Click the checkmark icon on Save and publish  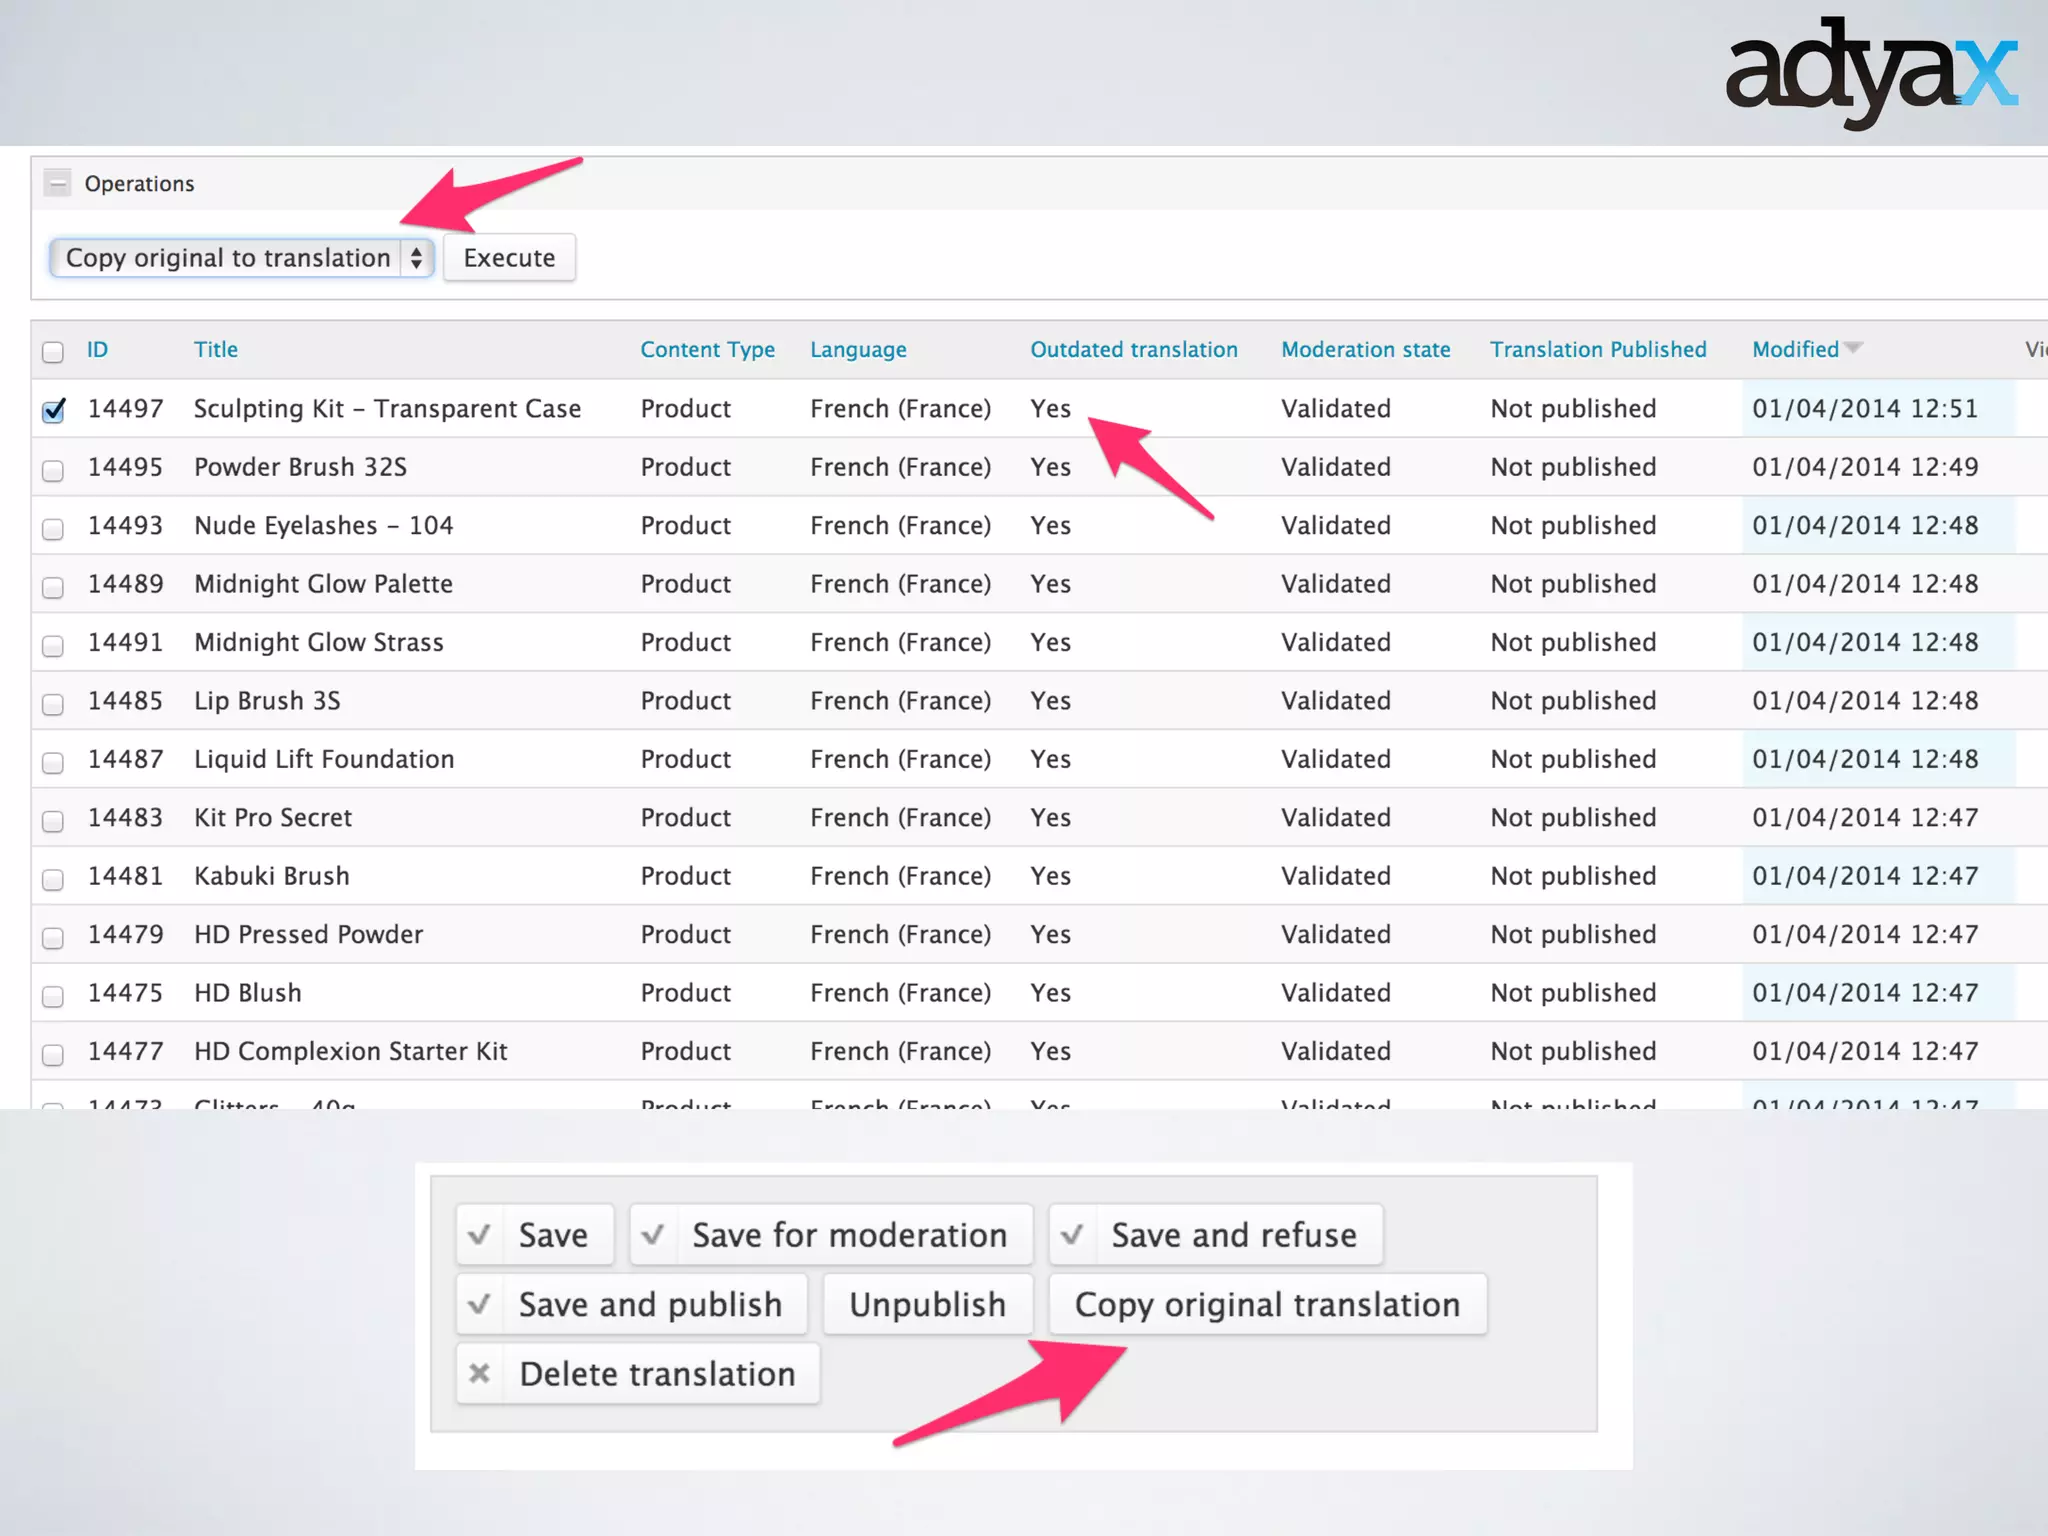click(x=480, y=1304)
